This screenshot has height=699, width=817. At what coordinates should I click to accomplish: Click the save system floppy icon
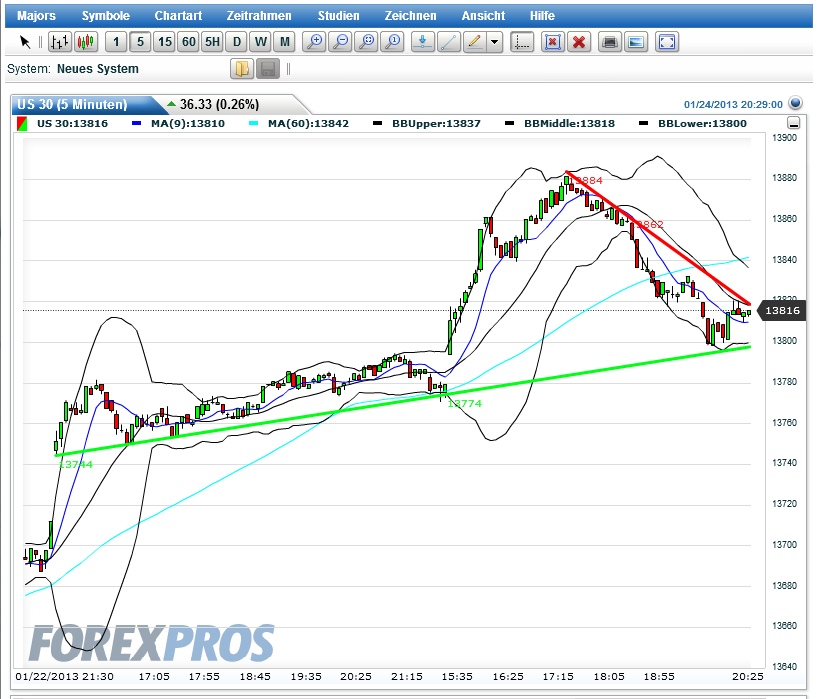(268, 69)
